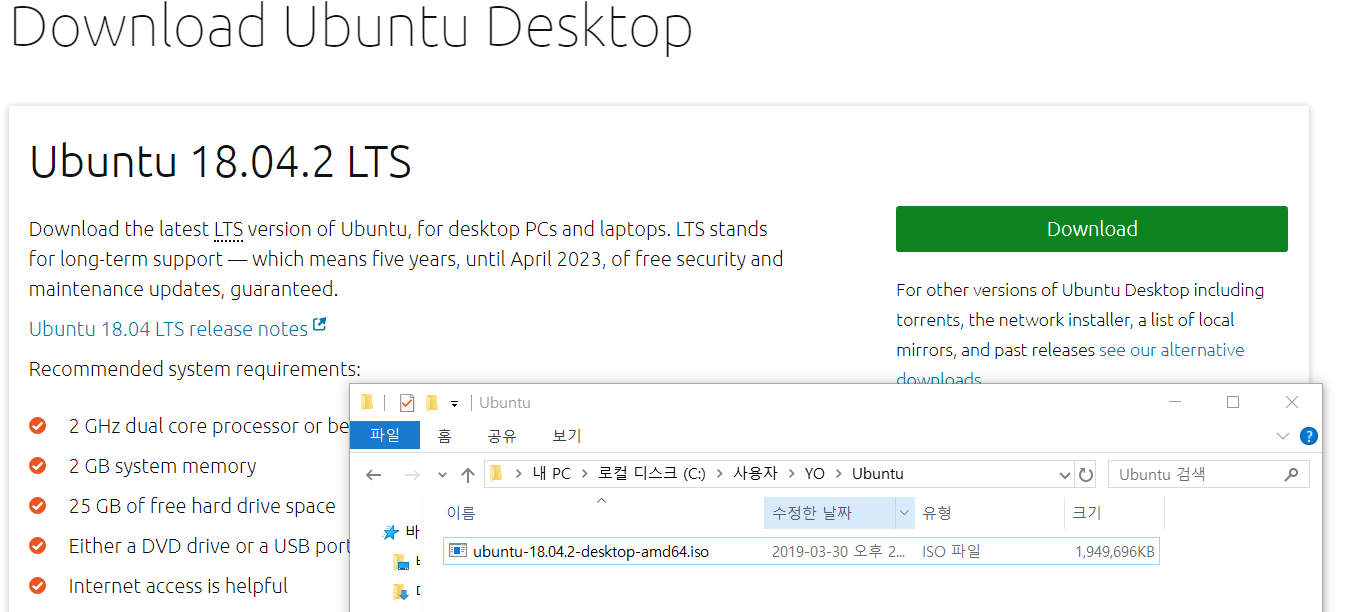The width and height of the screenshot is (1363, 612).
Task: Select Ubuntu segment in the address breadcrumb
Action: pyautogui.click(x=878, y=474)
